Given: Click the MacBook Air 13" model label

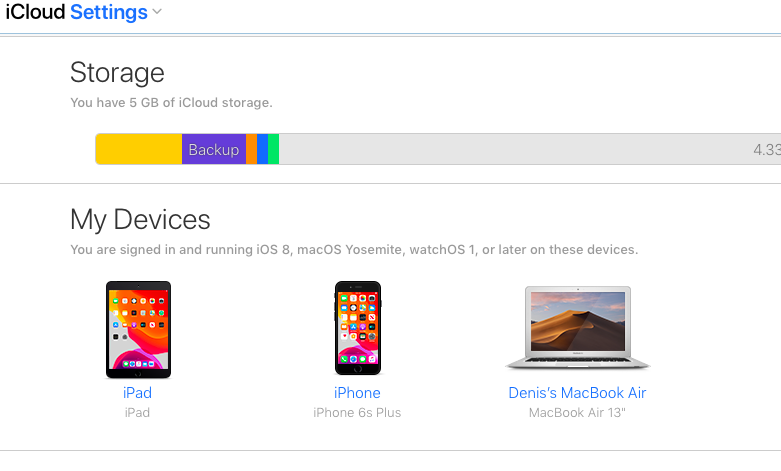Looking at the screenshot, I should point(577,413).
